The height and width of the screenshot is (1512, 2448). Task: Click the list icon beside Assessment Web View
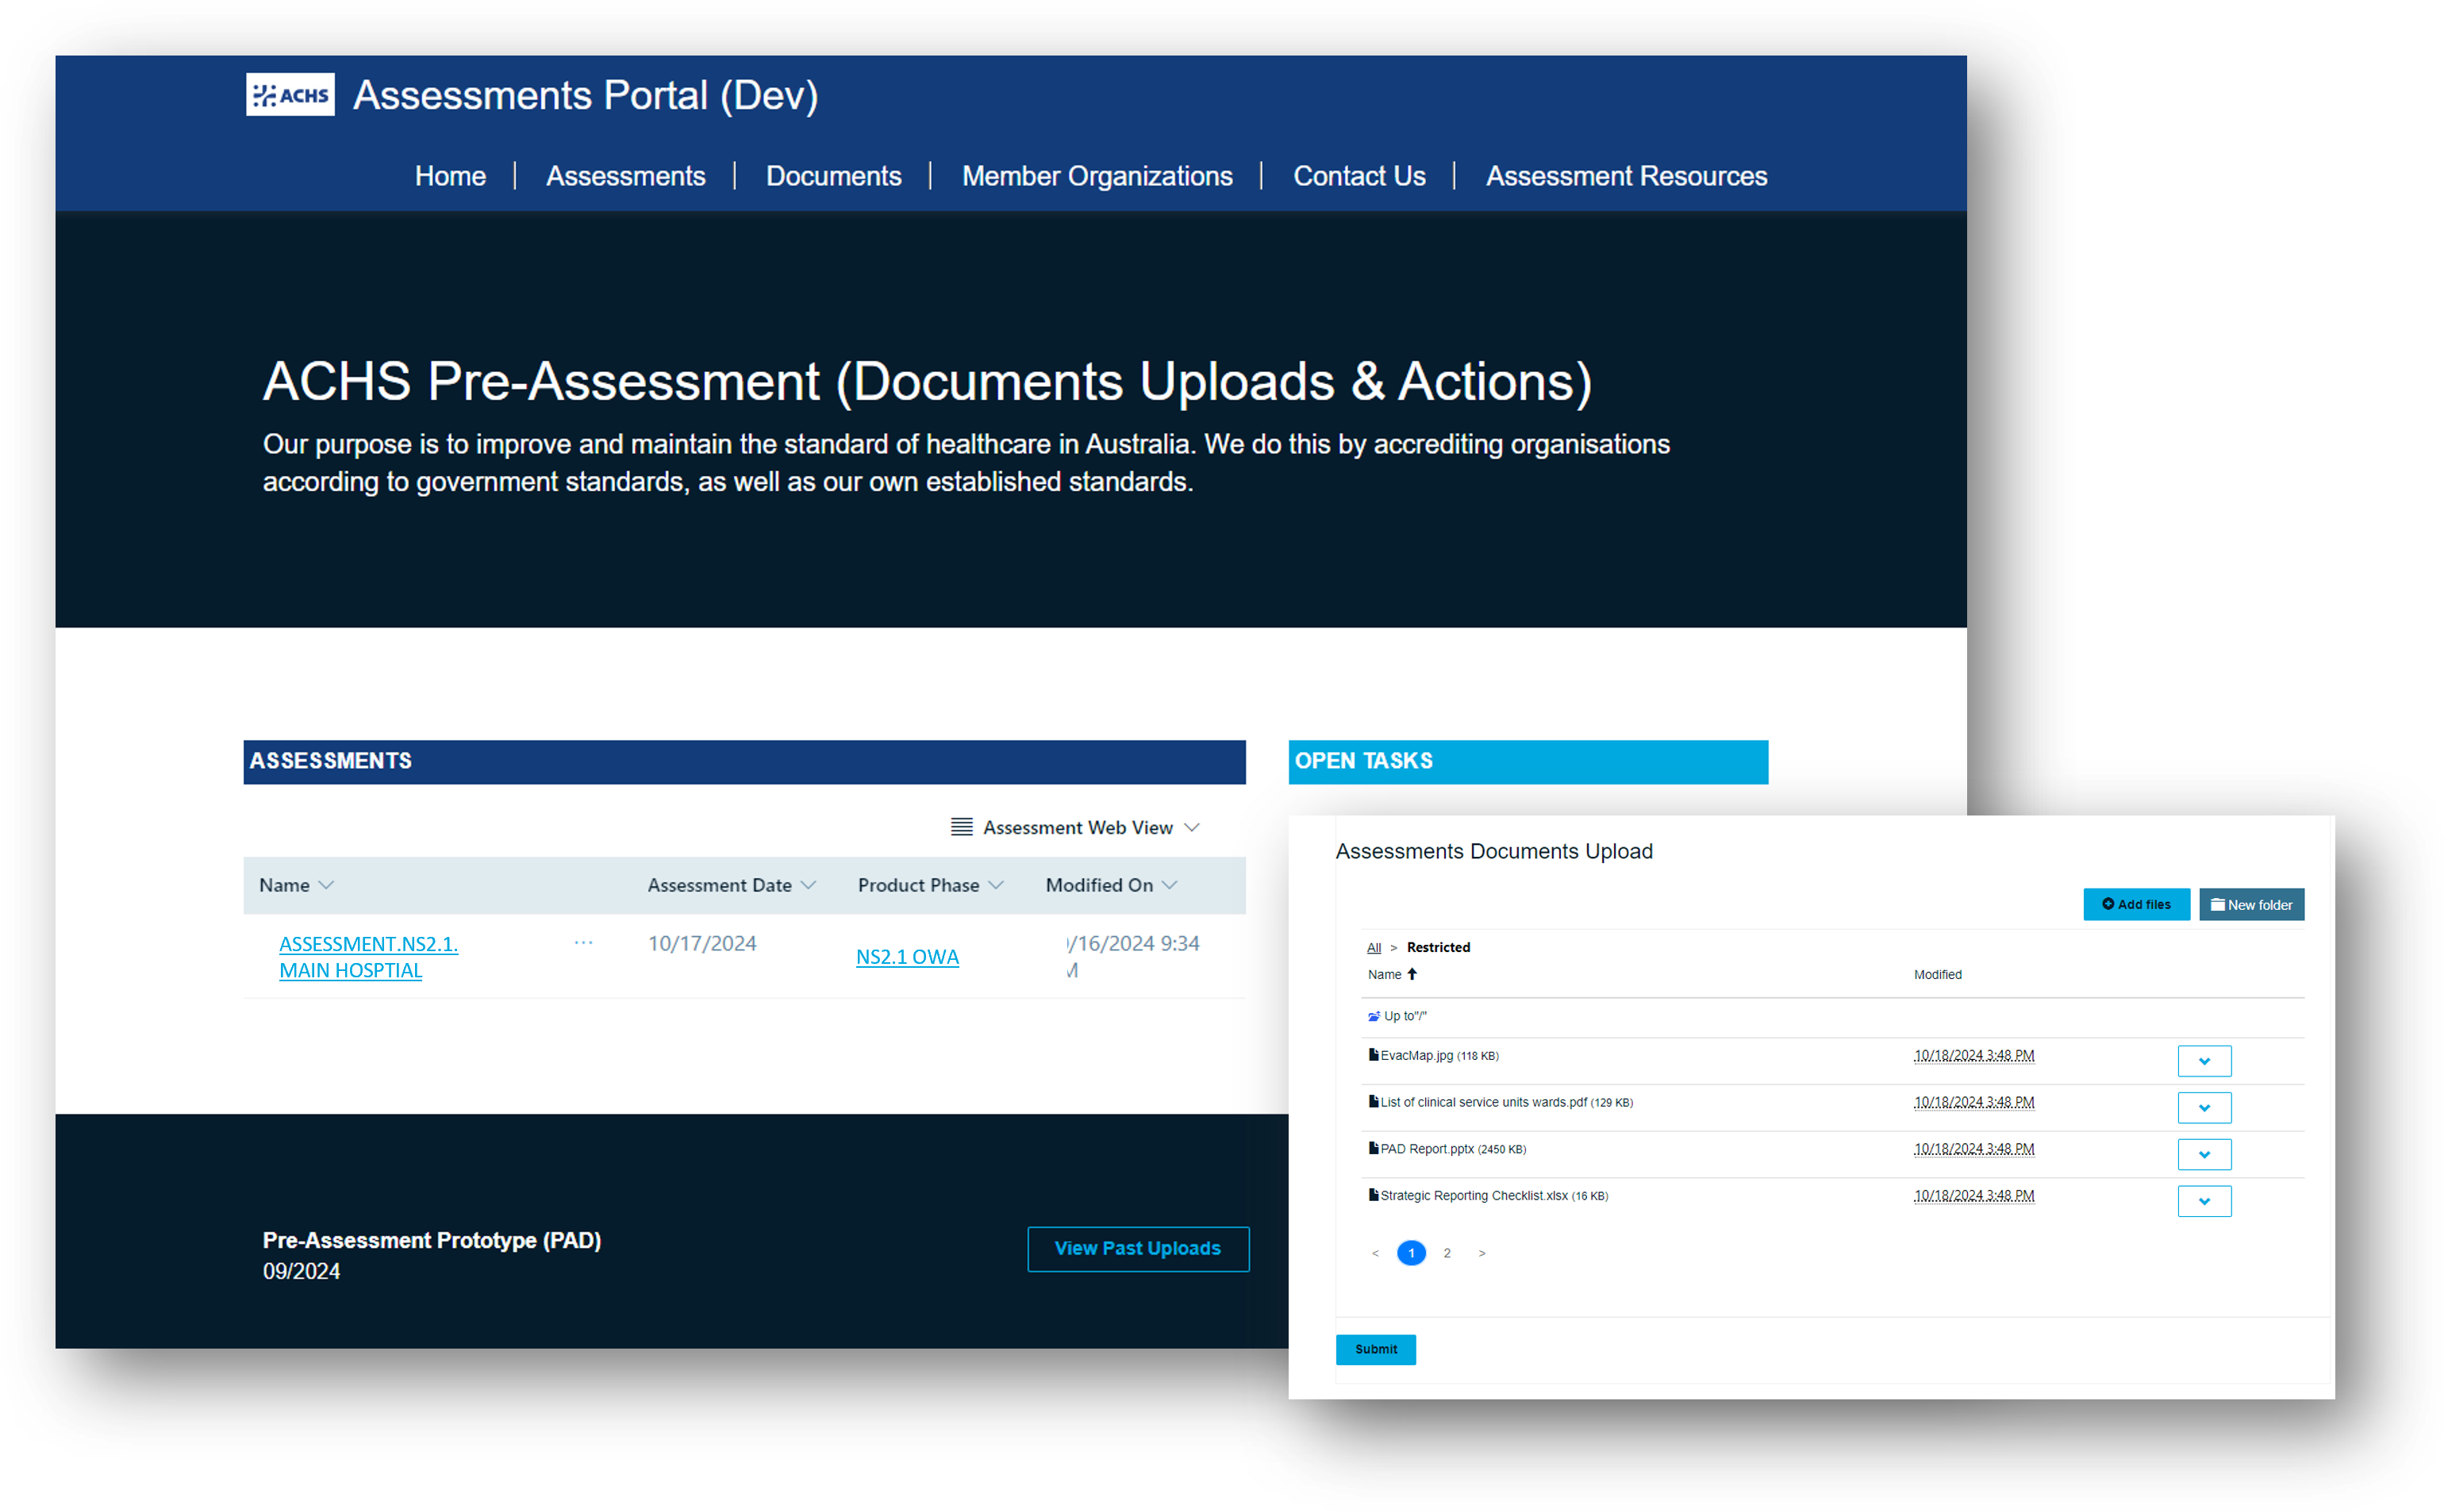click(x=961, y=827)
